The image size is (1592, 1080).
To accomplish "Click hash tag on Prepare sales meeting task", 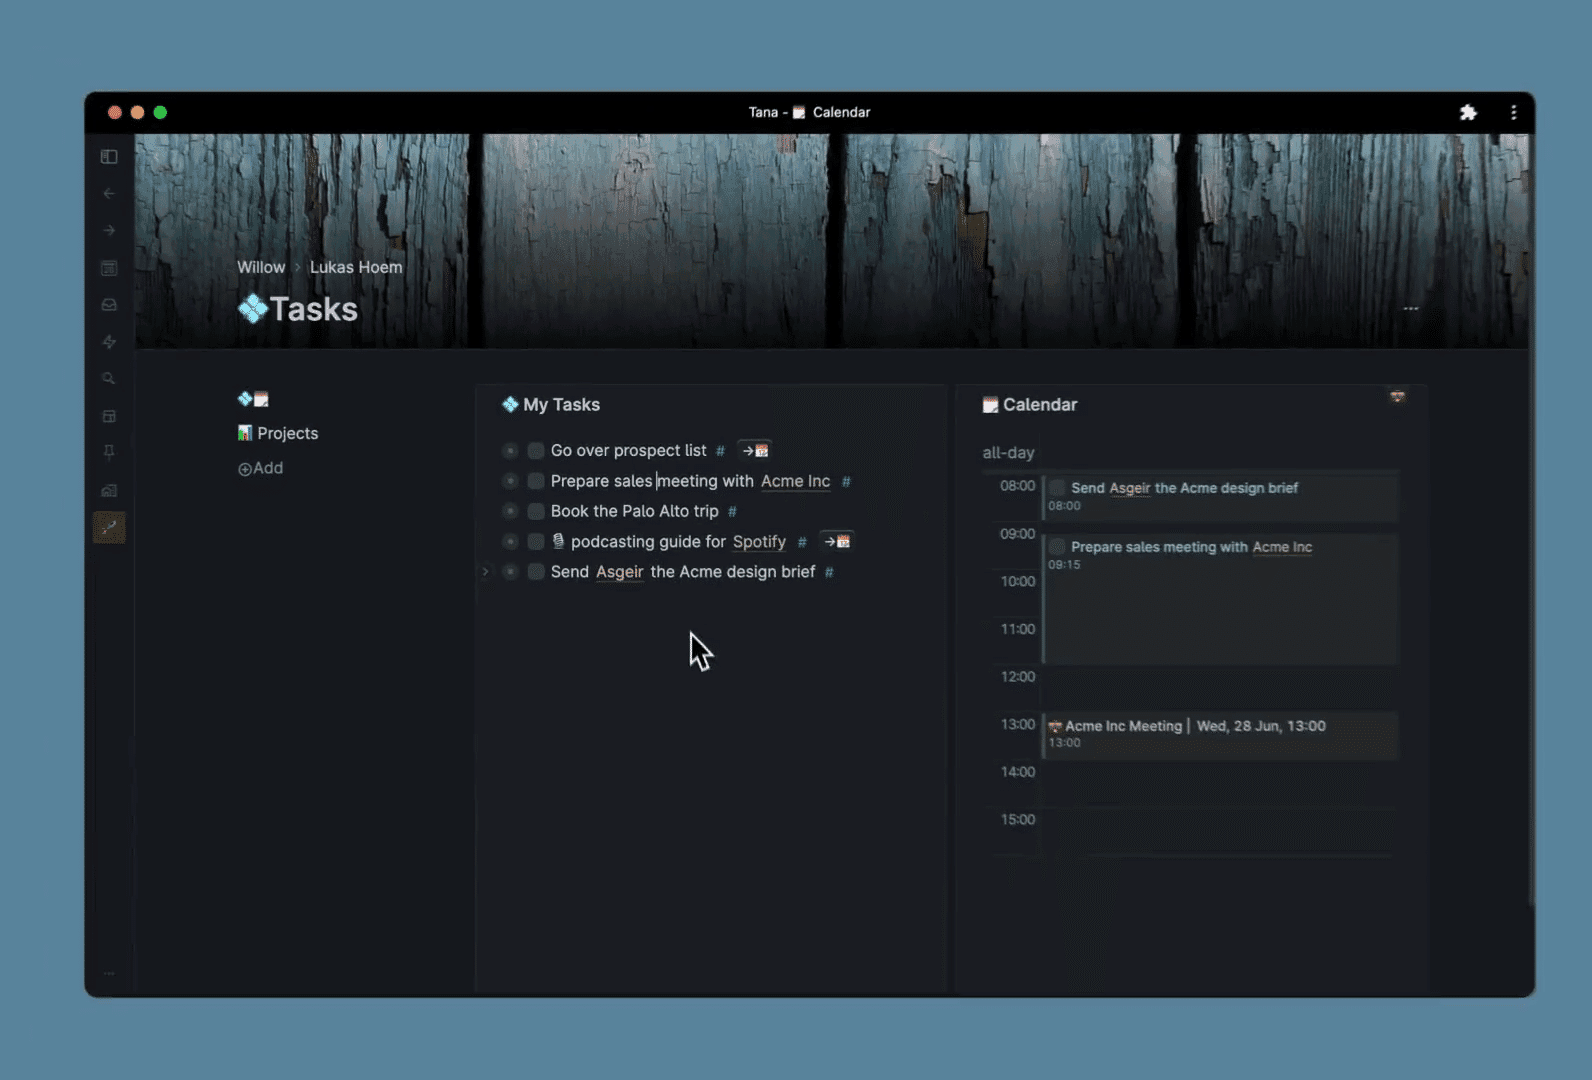I will point(846,482).
